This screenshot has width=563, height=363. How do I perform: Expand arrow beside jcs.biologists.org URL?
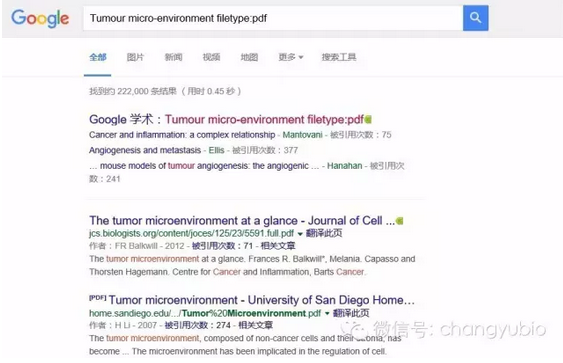(x=300, y=234)
